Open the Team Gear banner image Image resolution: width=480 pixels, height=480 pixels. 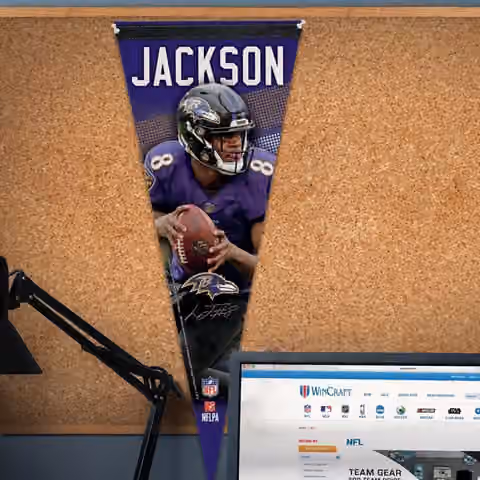pos(413,465)
